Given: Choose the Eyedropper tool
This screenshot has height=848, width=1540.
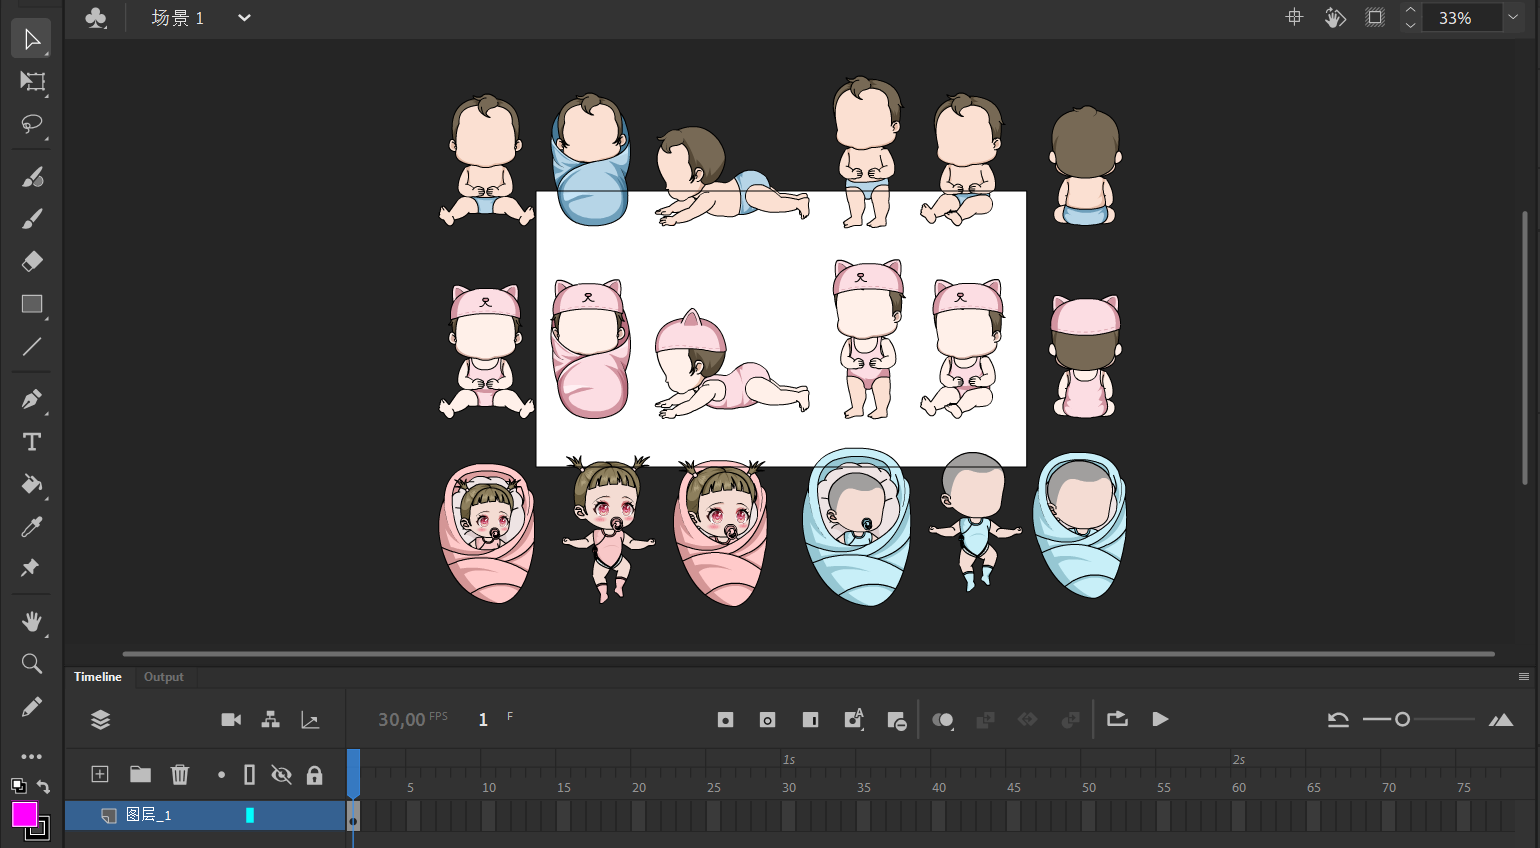Looking at the screenshot, I should click(x=32, y=527).
